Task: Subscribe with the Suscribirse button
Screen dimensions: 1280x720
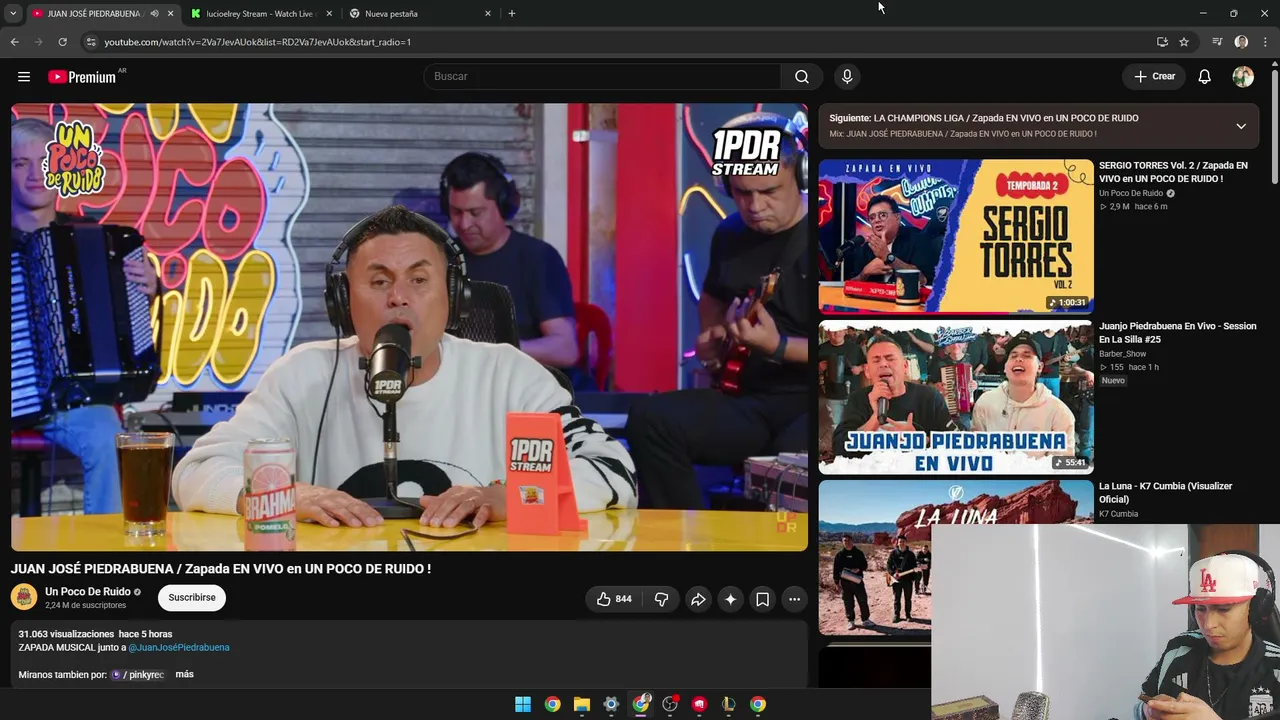Action: (192, 598)
